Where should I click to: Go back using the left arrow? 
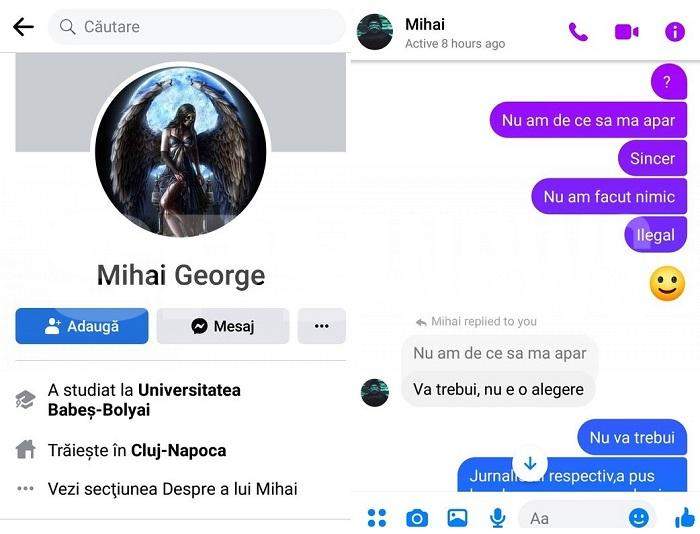23,27
